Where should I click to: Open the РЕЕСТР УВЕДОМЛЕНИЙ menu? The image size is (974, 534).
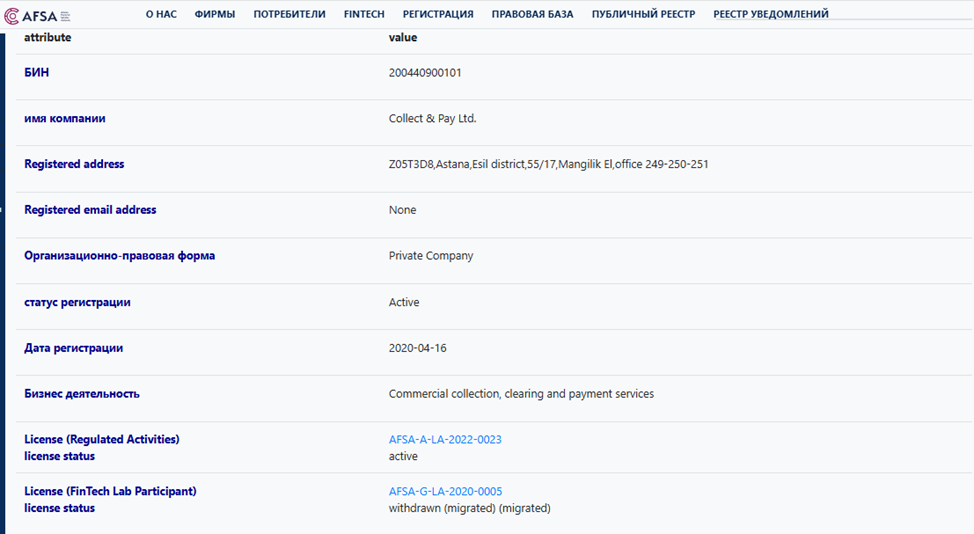coord(771,14)
